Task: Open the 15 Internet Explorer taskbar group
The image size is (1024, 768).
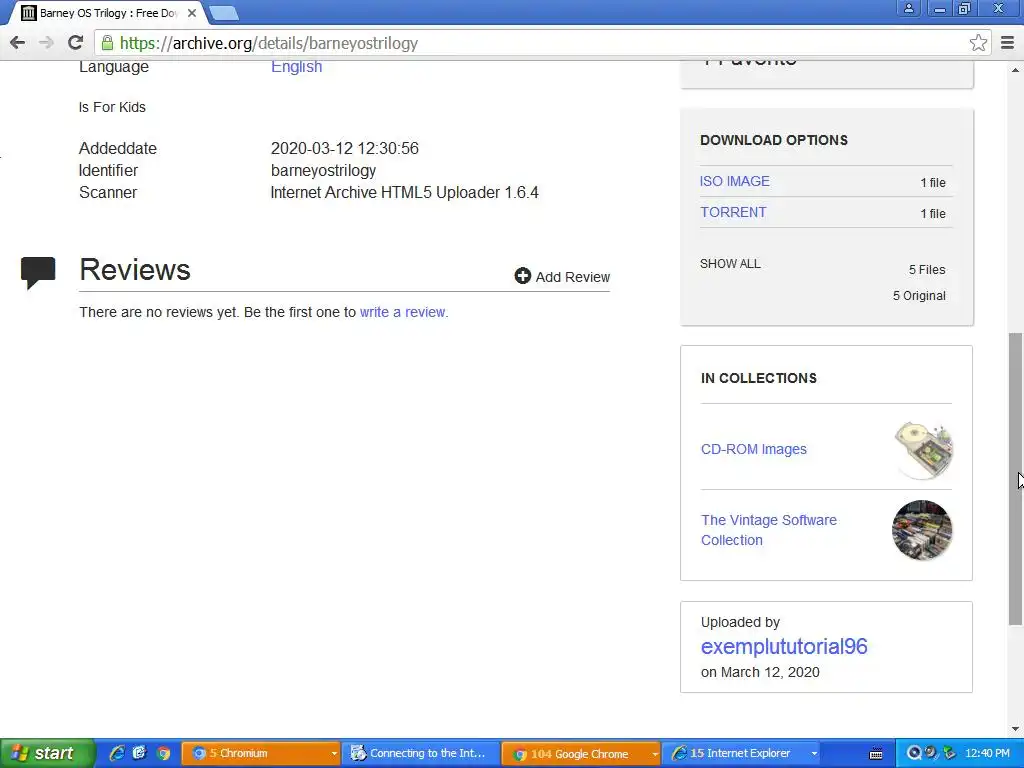Action: [741, 753]
